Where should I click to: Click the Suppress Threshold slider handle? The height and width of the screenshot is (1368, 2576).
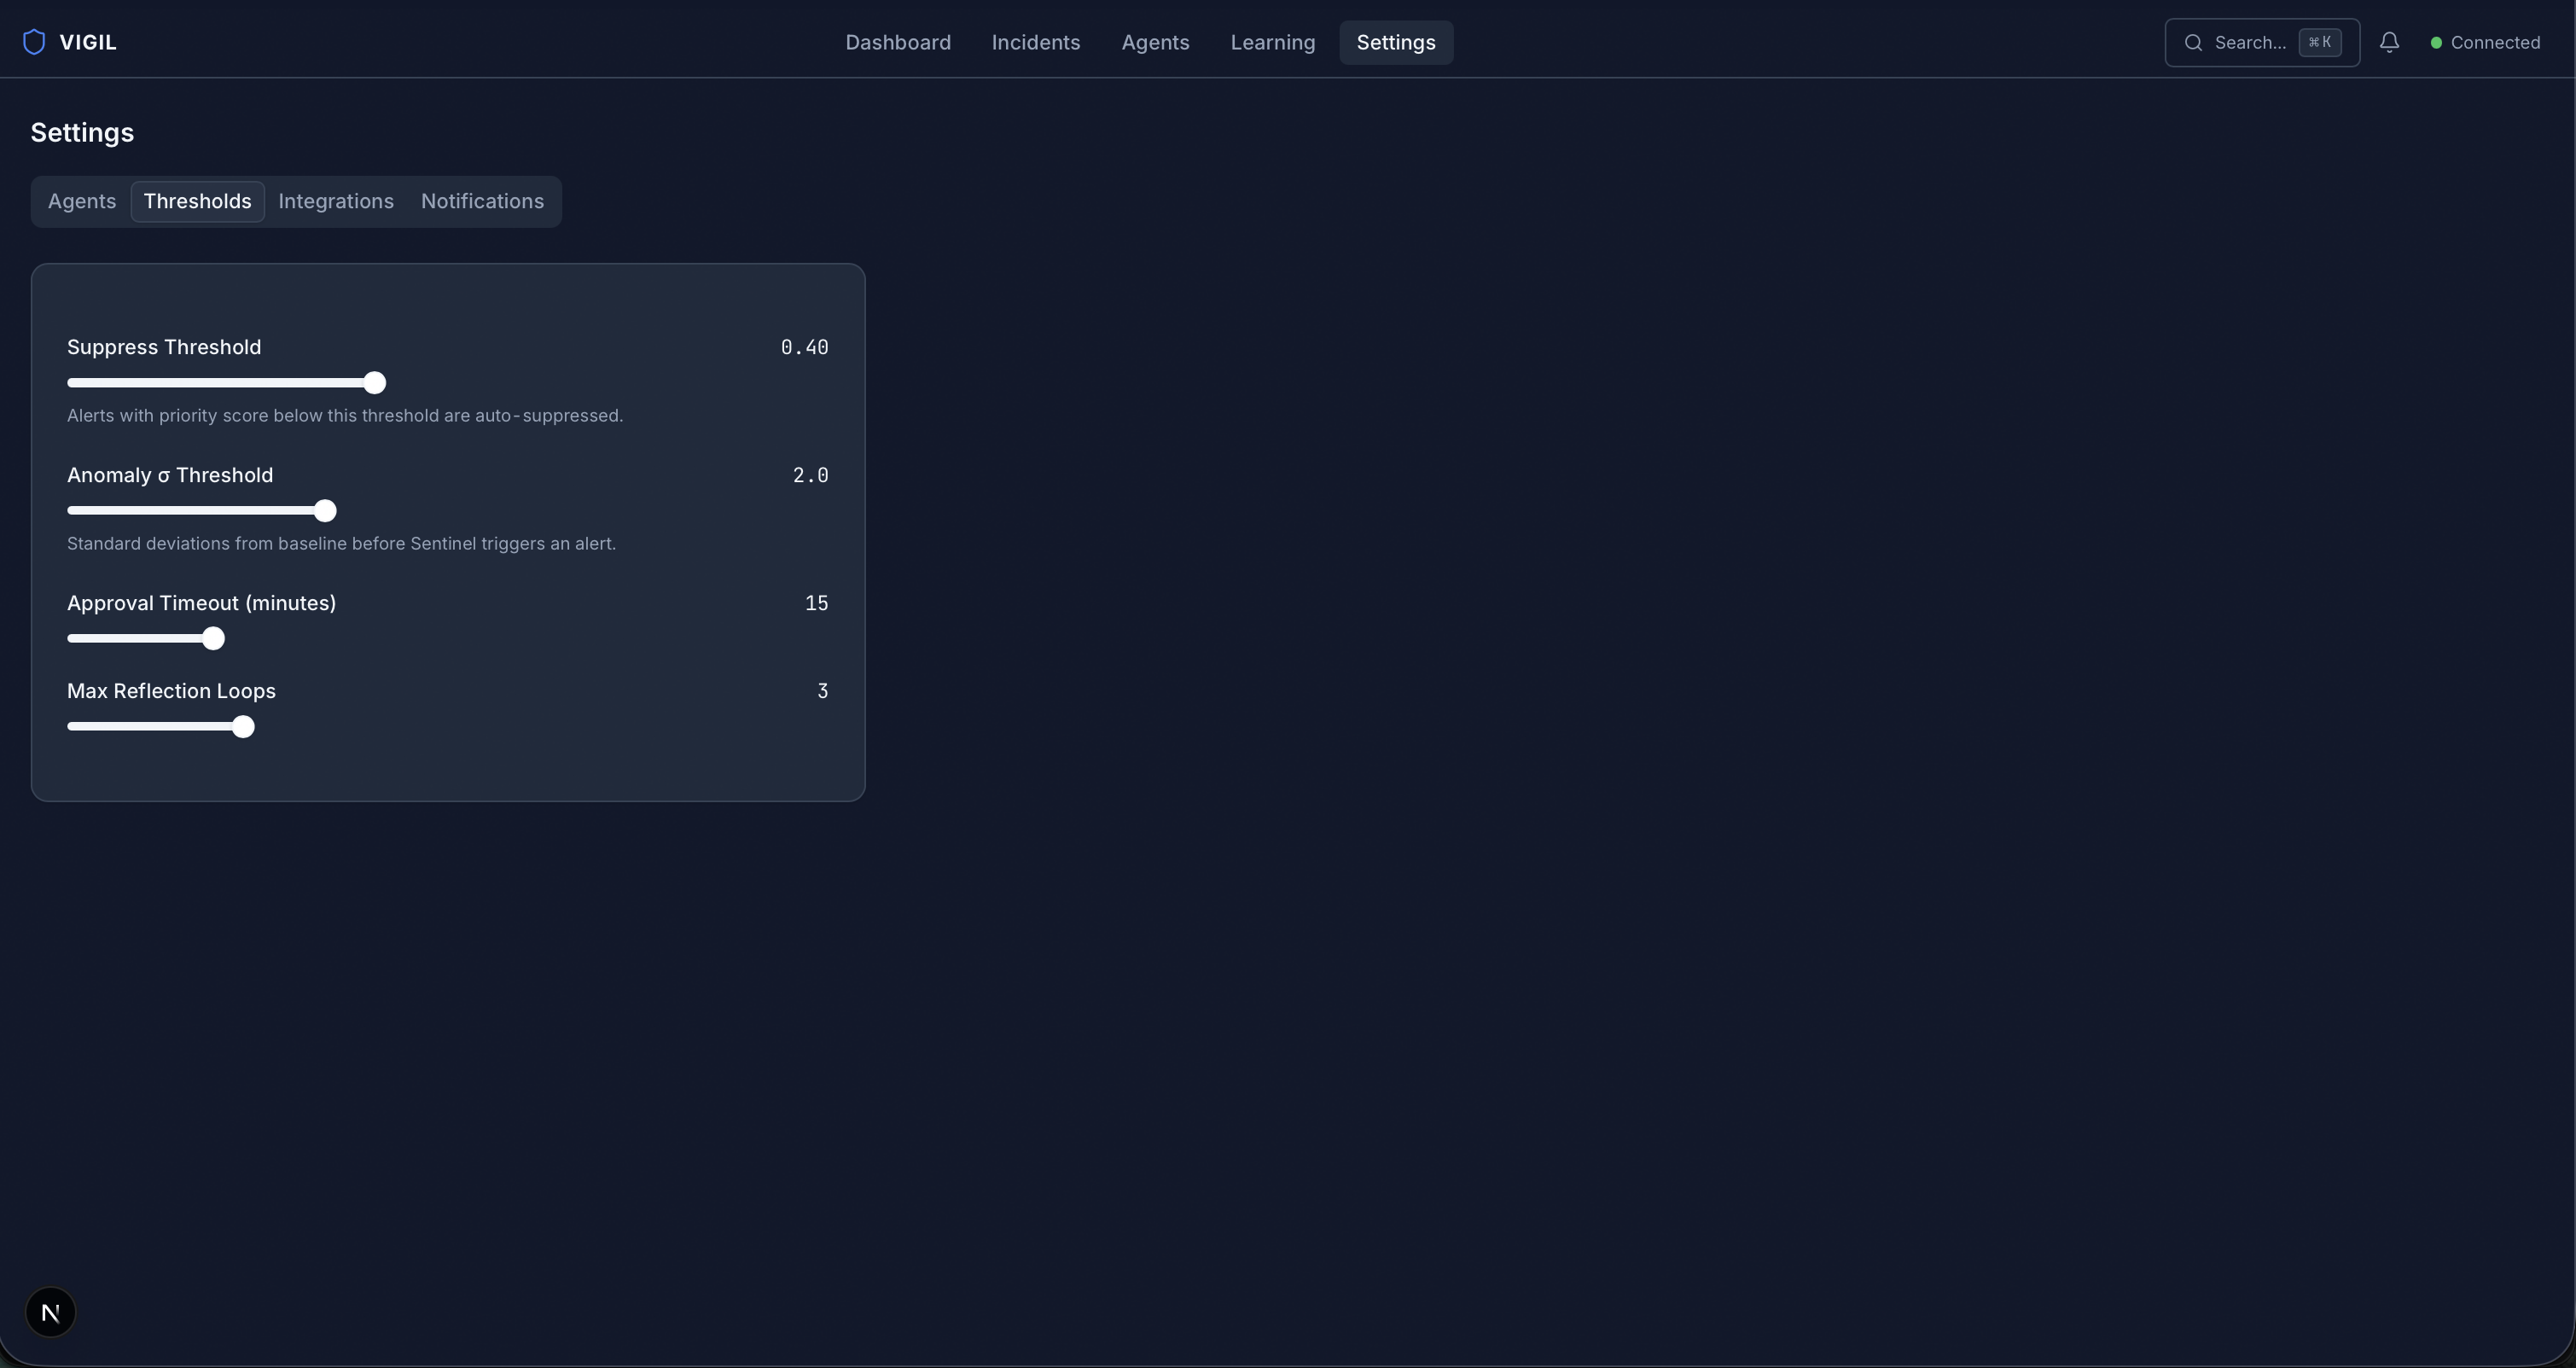[374, 383]
